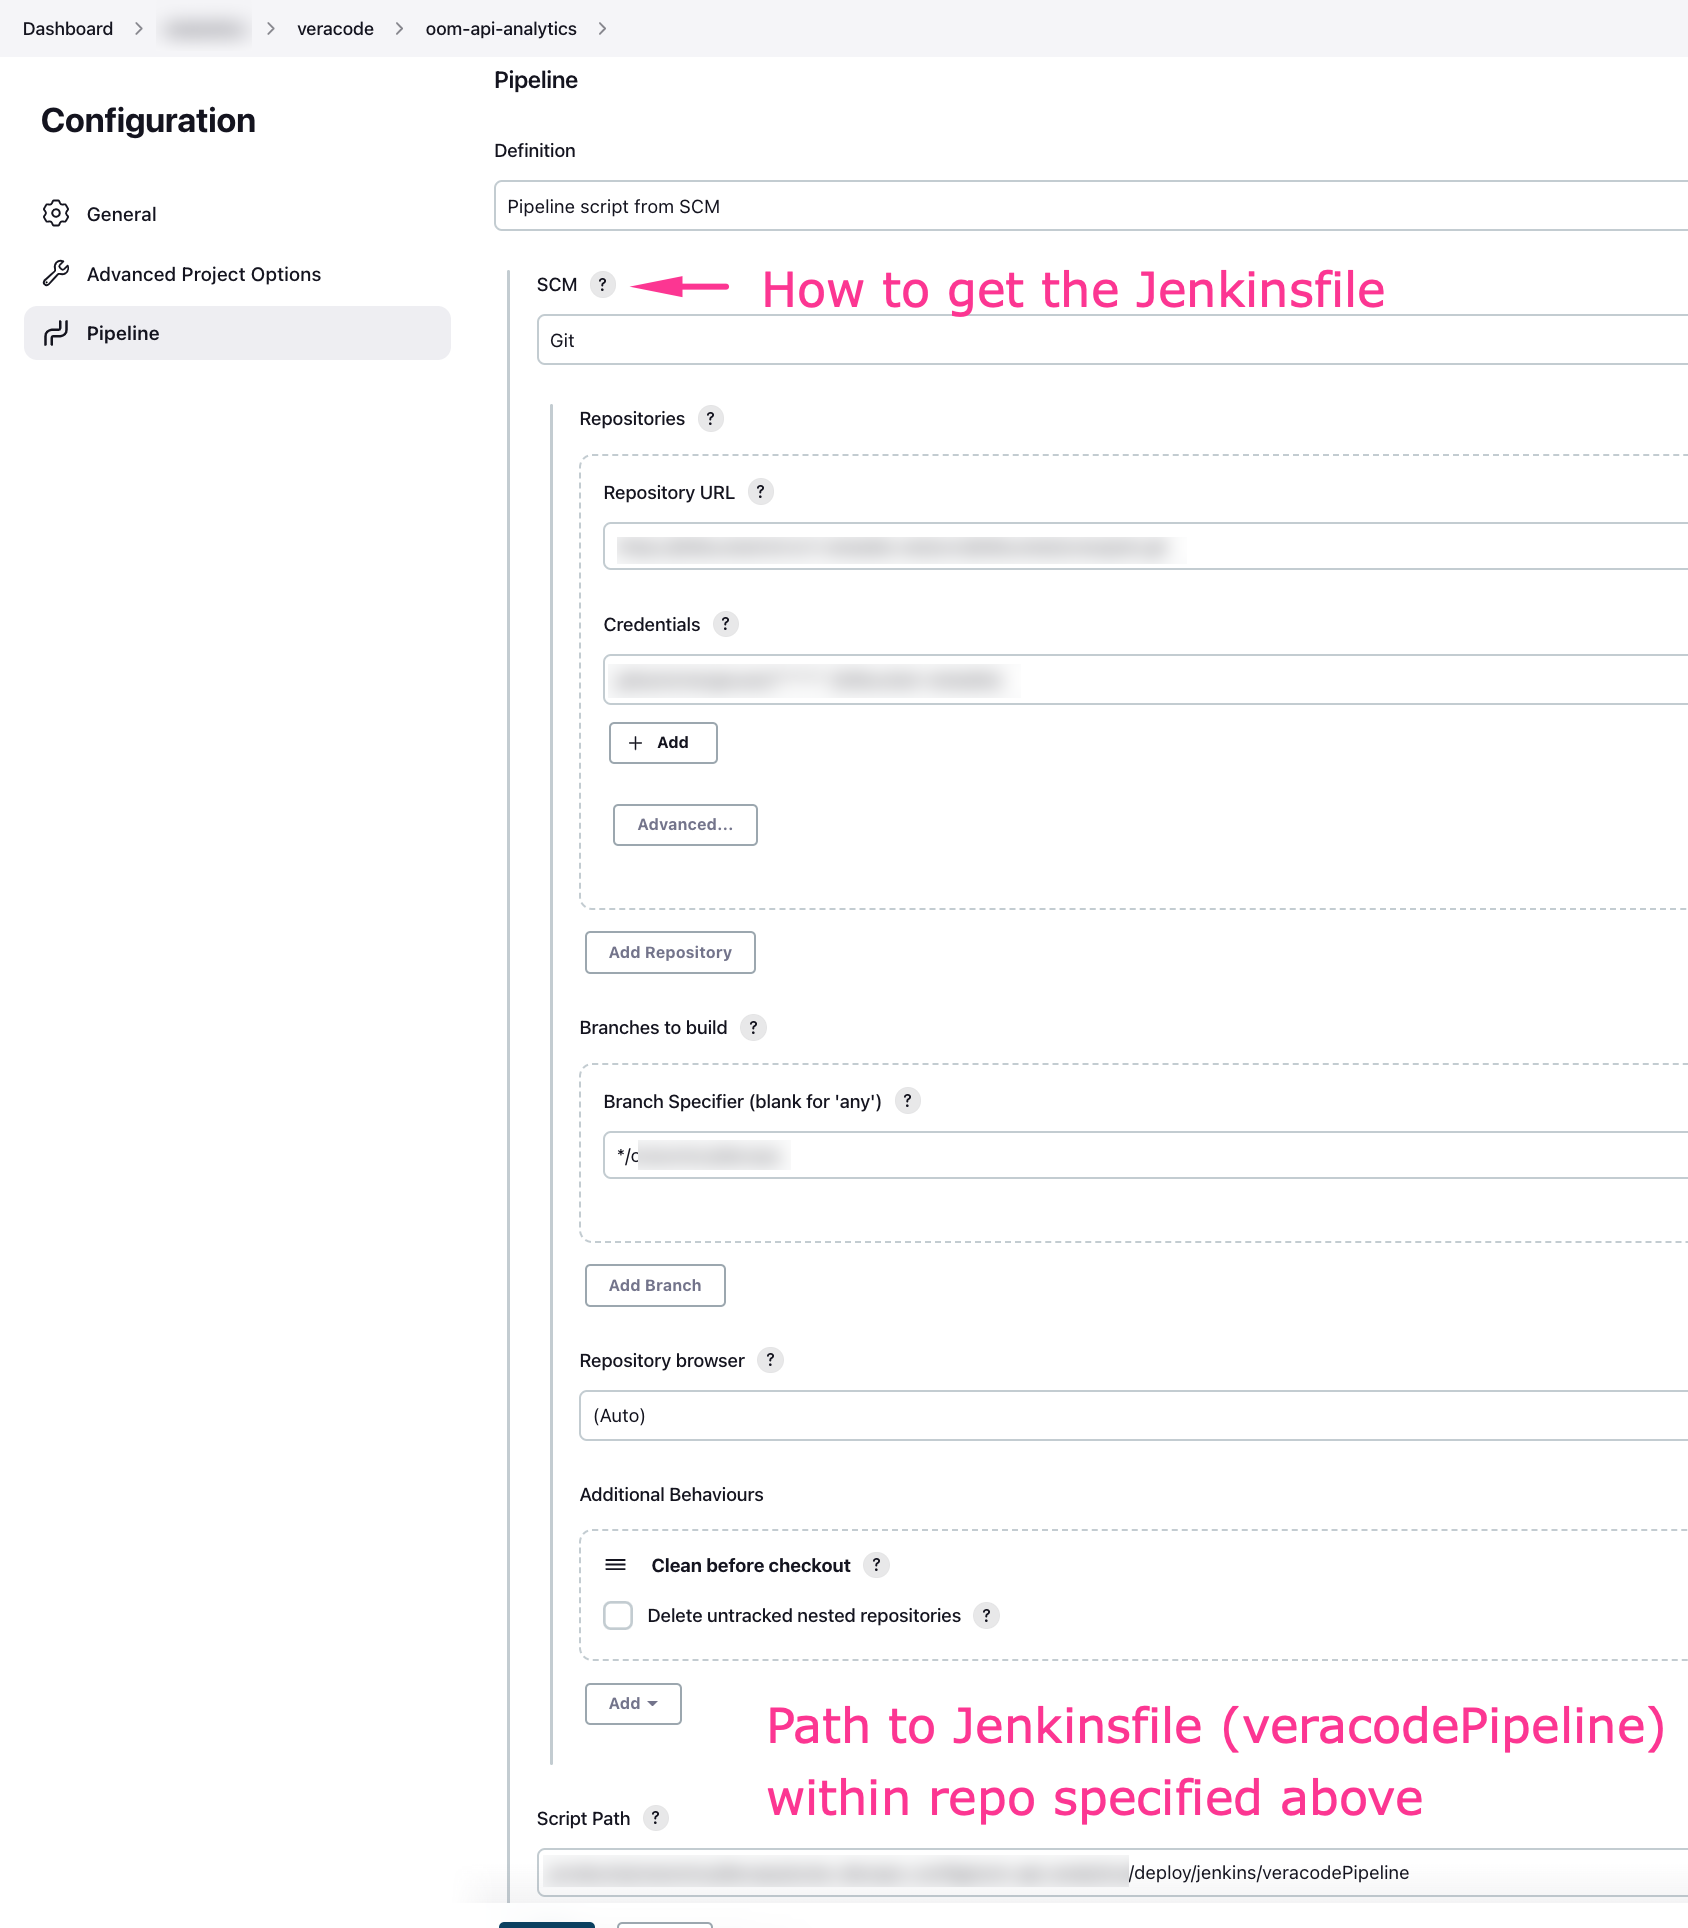This screenshot has width=1688, height=1928.
Task: Expand the Add dropdown under Additional Behaviours
Action: pos(632,1703)
